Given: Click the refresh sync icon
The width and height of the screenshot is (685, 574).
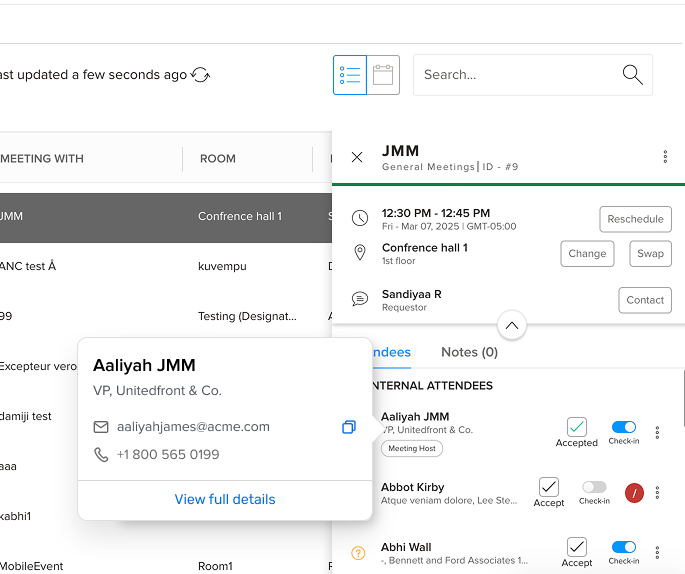Looking at the screenshot, I should (201, 75).
